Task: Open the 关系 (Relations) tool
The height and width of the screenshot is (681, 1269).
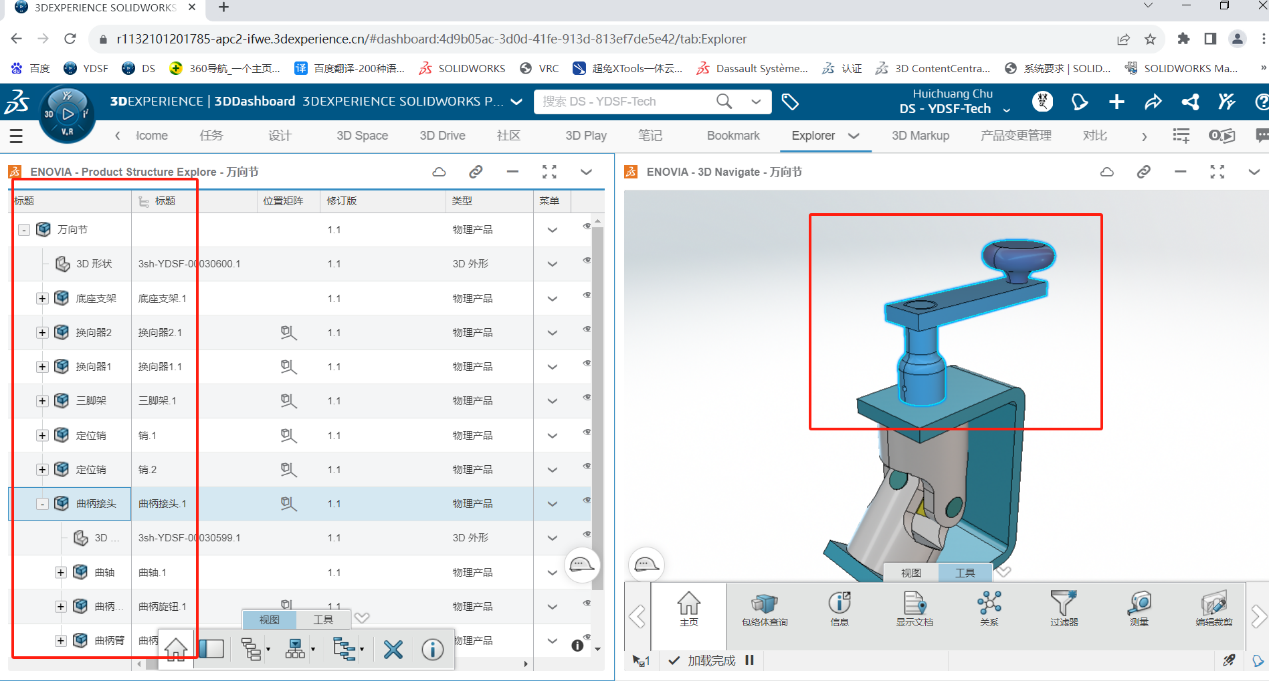Action: pyautogui.click(x=989, y=608)
